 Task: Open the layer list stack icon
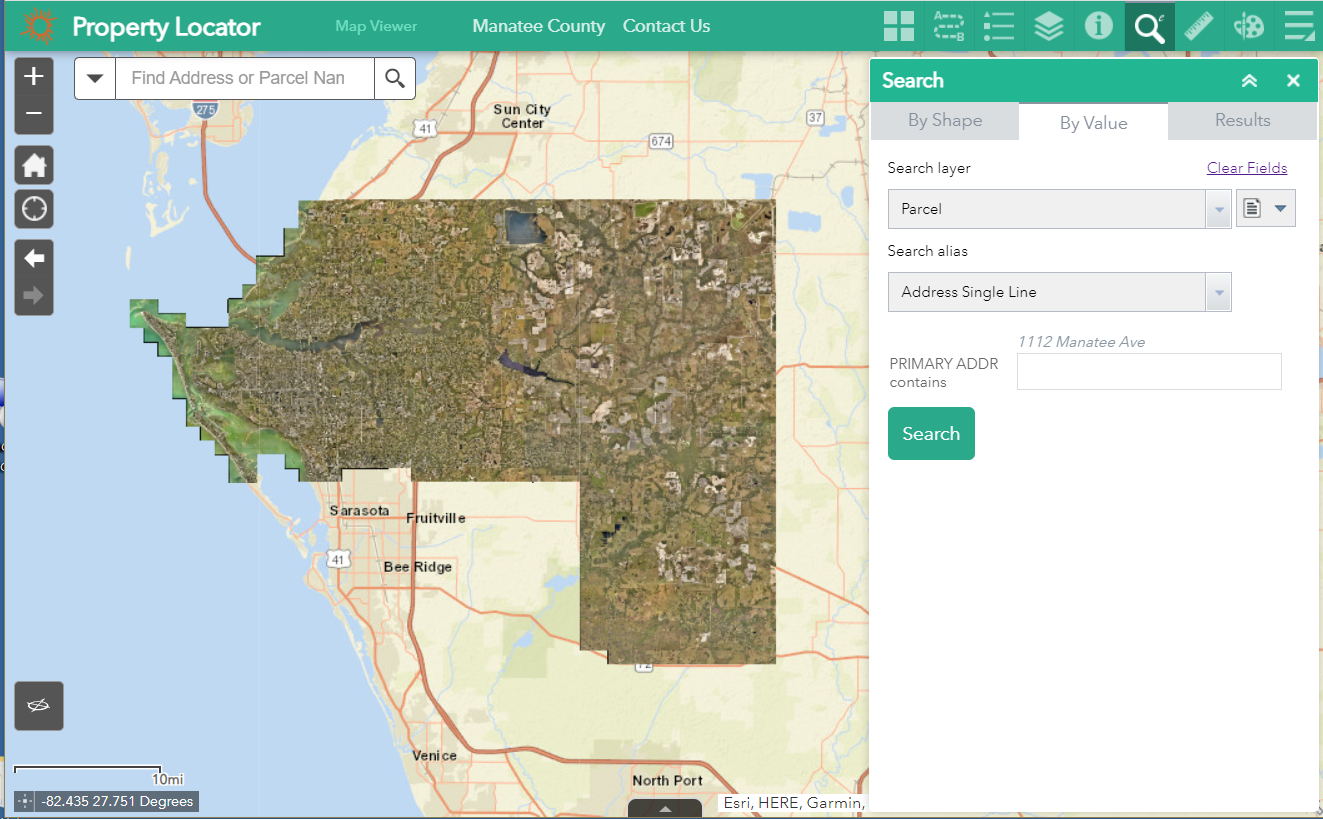pos(1049,26)
